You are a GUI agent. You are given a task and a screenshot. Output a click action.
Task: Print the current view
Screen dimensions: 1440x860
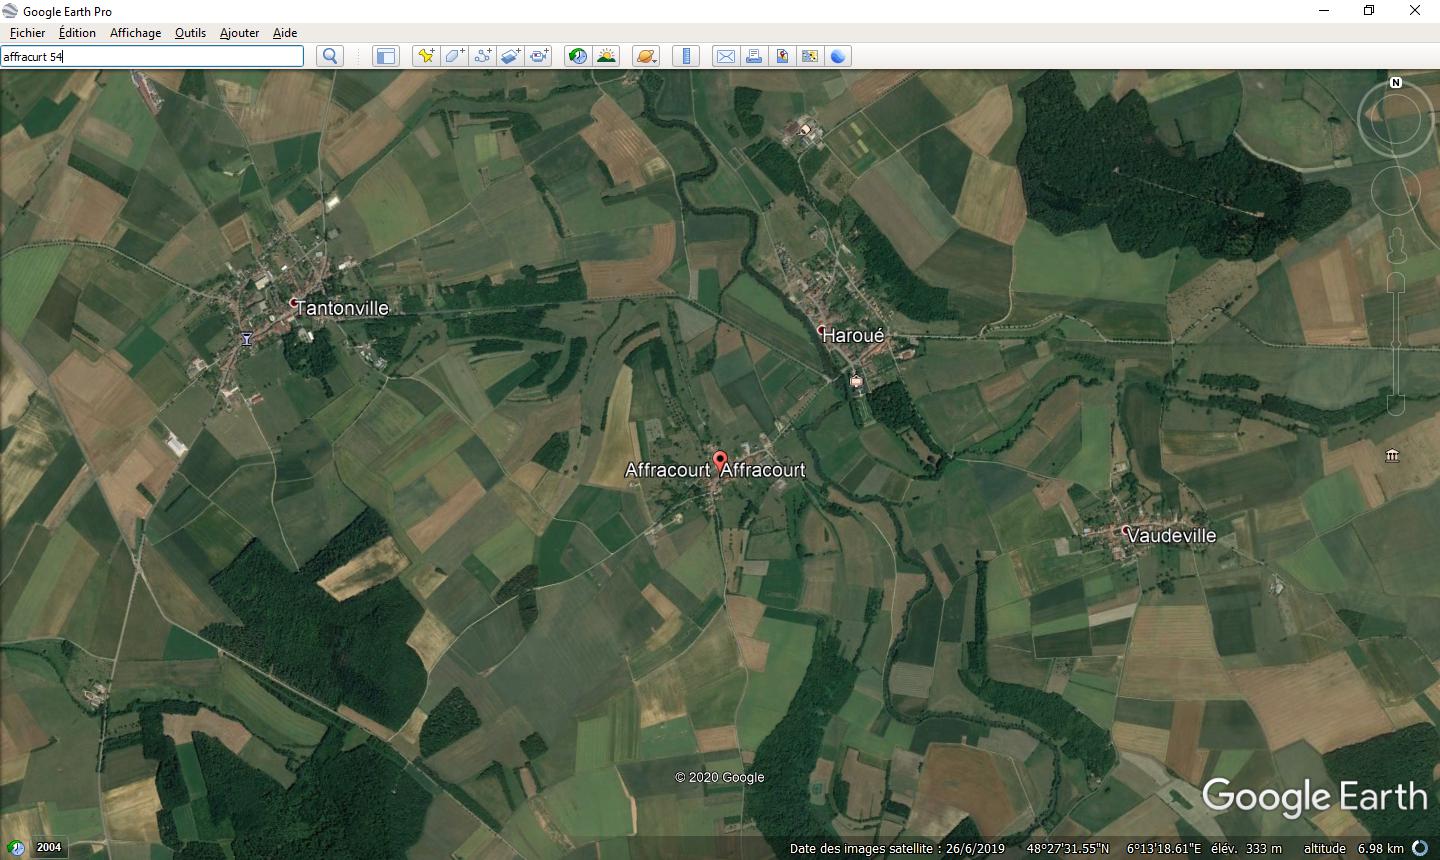[x=754, y=56]
